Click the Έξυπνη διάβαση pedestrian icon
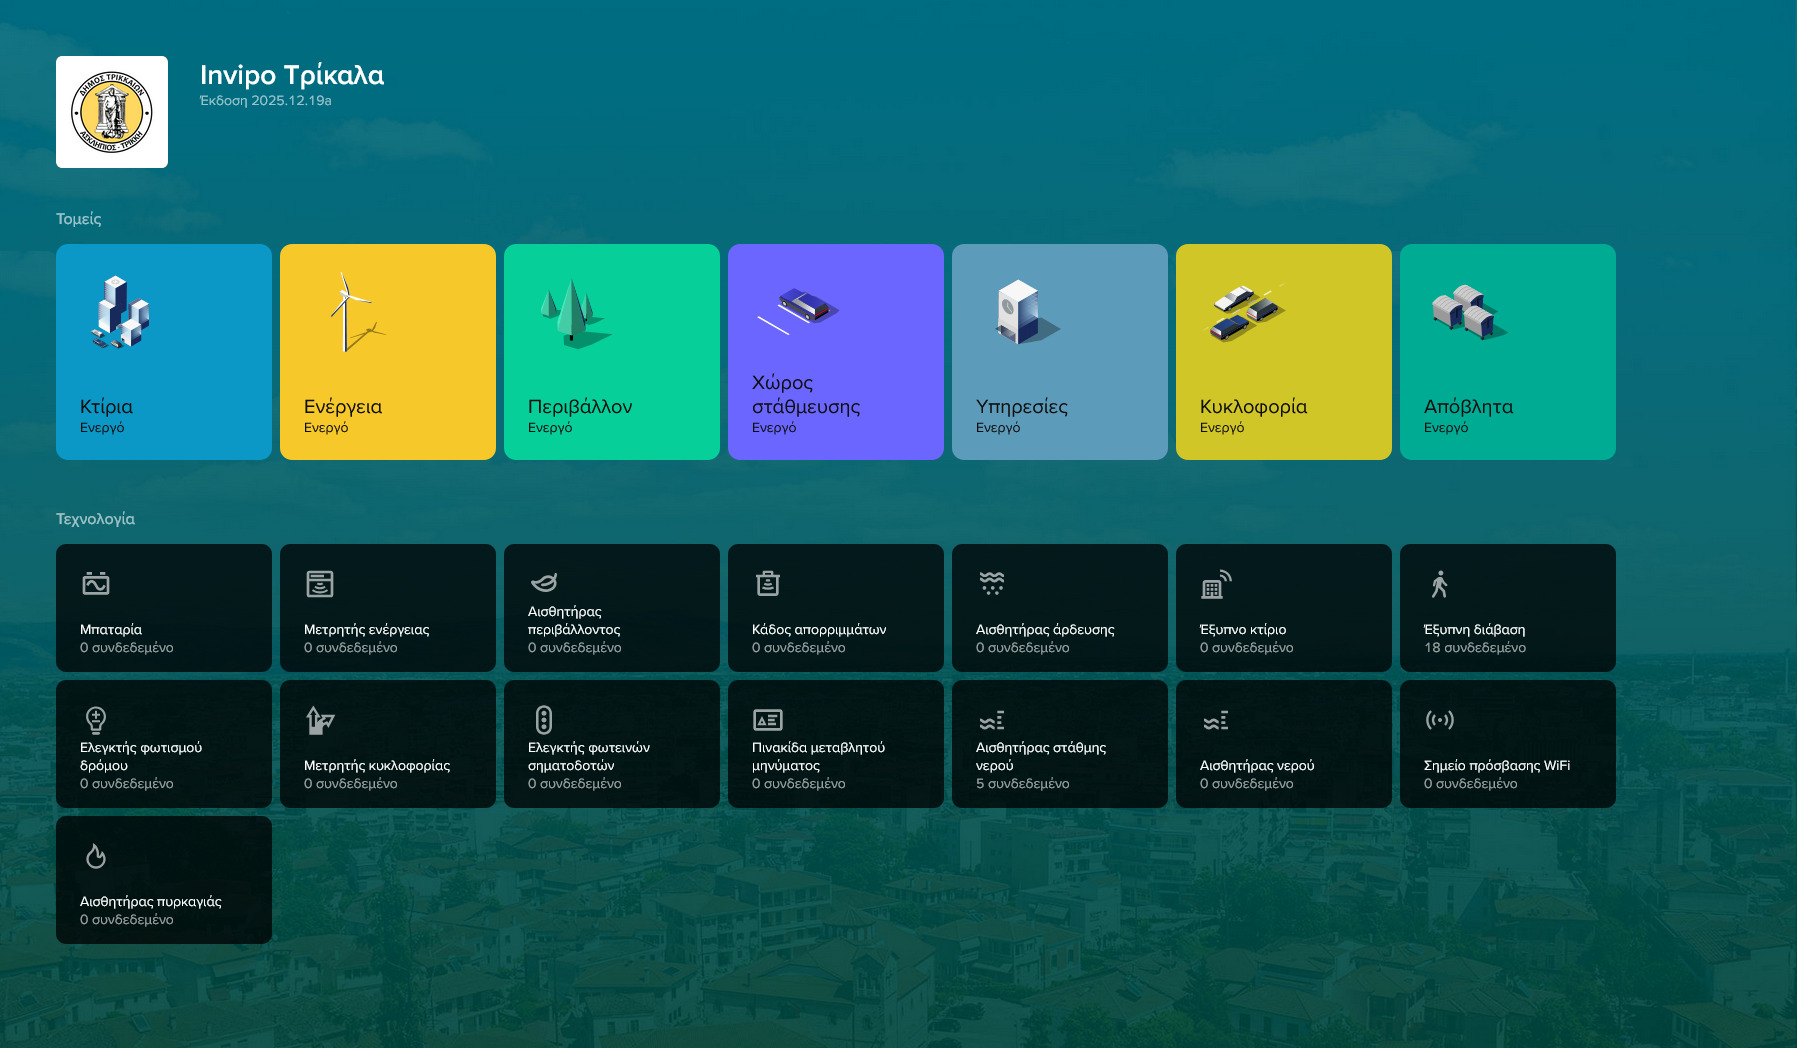The height and width of the screenshot is (1048, 1797). [x=1440, y=583]
